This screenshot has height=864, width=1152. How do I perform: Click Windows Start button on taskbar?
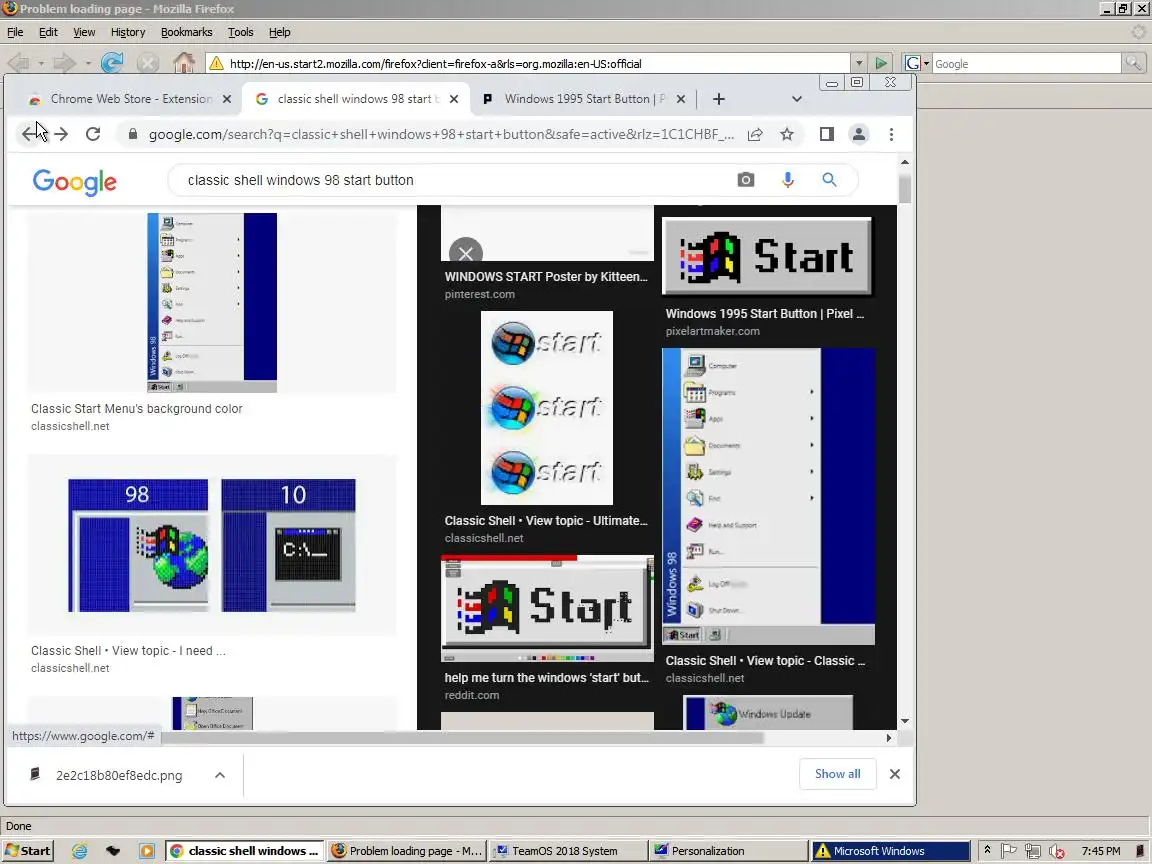pos(28,851)
